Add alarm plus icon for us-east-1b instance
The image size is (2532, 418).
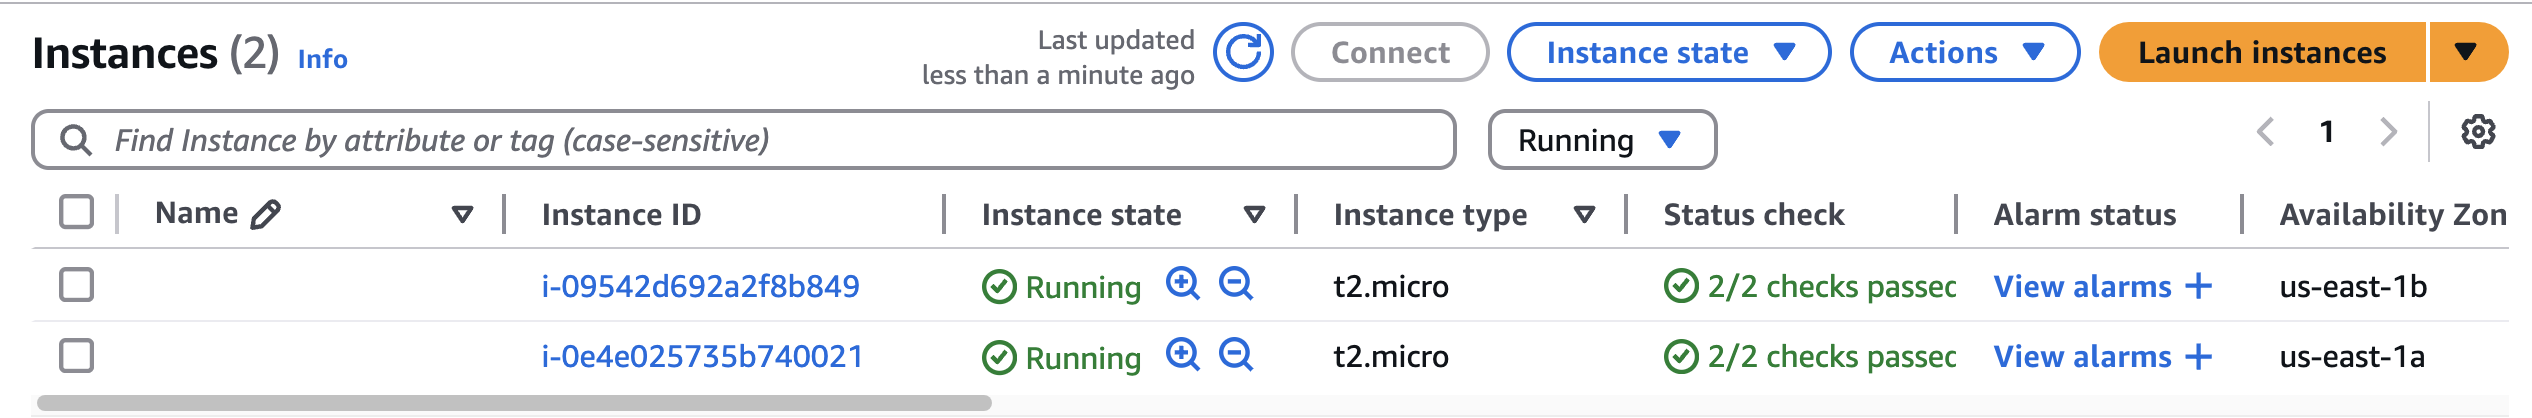pyautogui.click(x=2199, y=287)
